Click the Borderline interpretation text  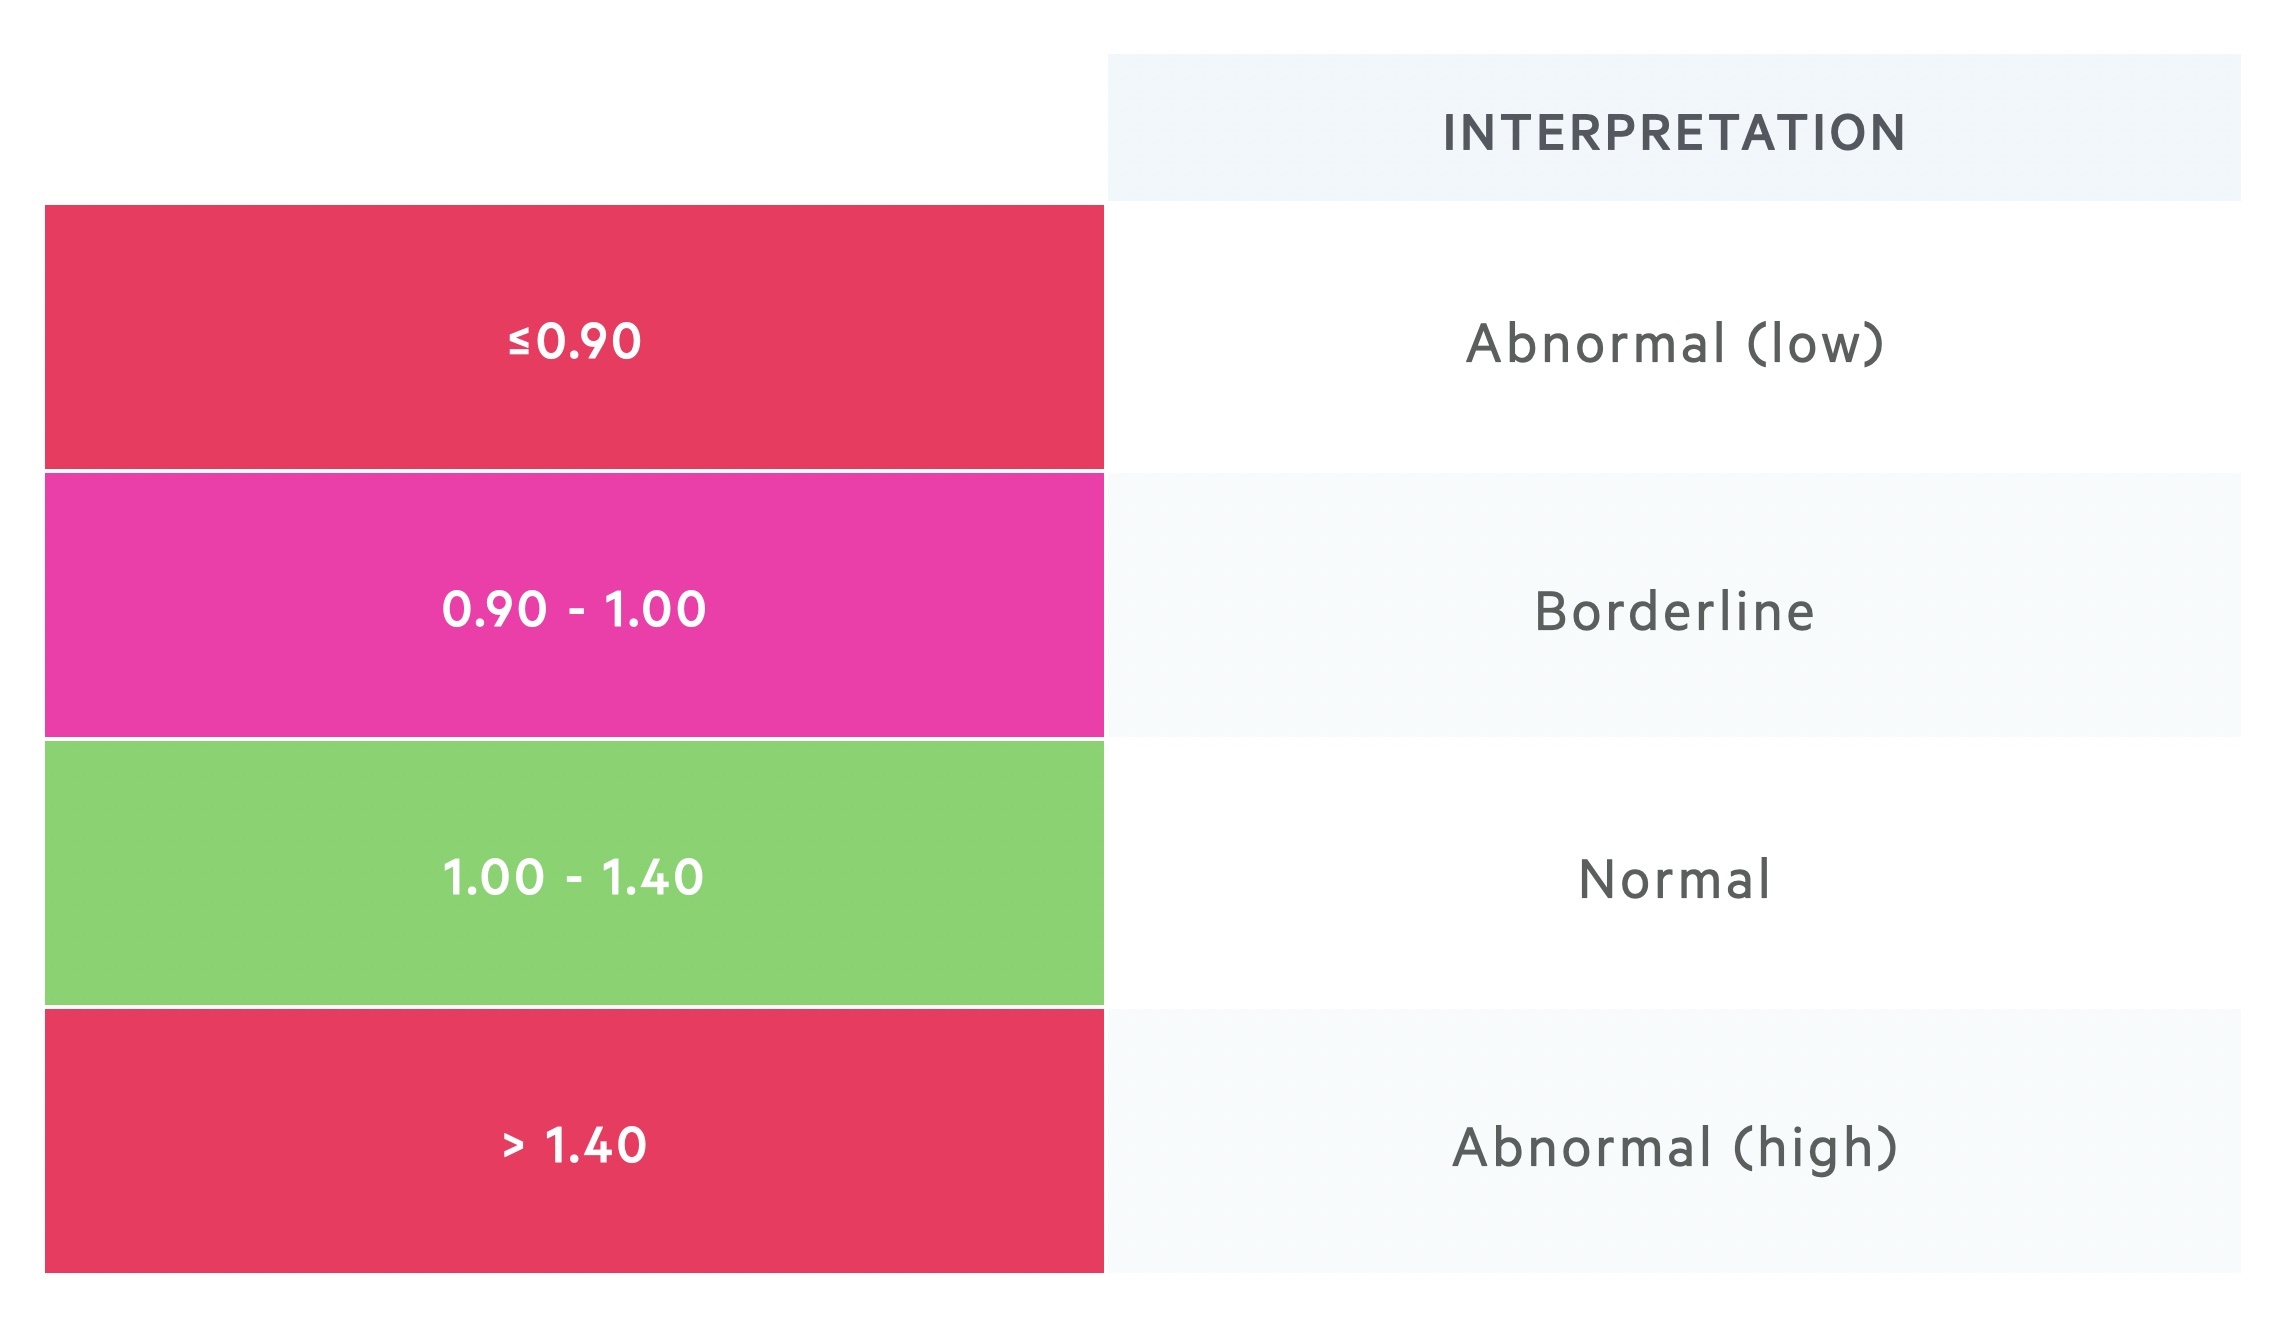tap(1675, 611)
